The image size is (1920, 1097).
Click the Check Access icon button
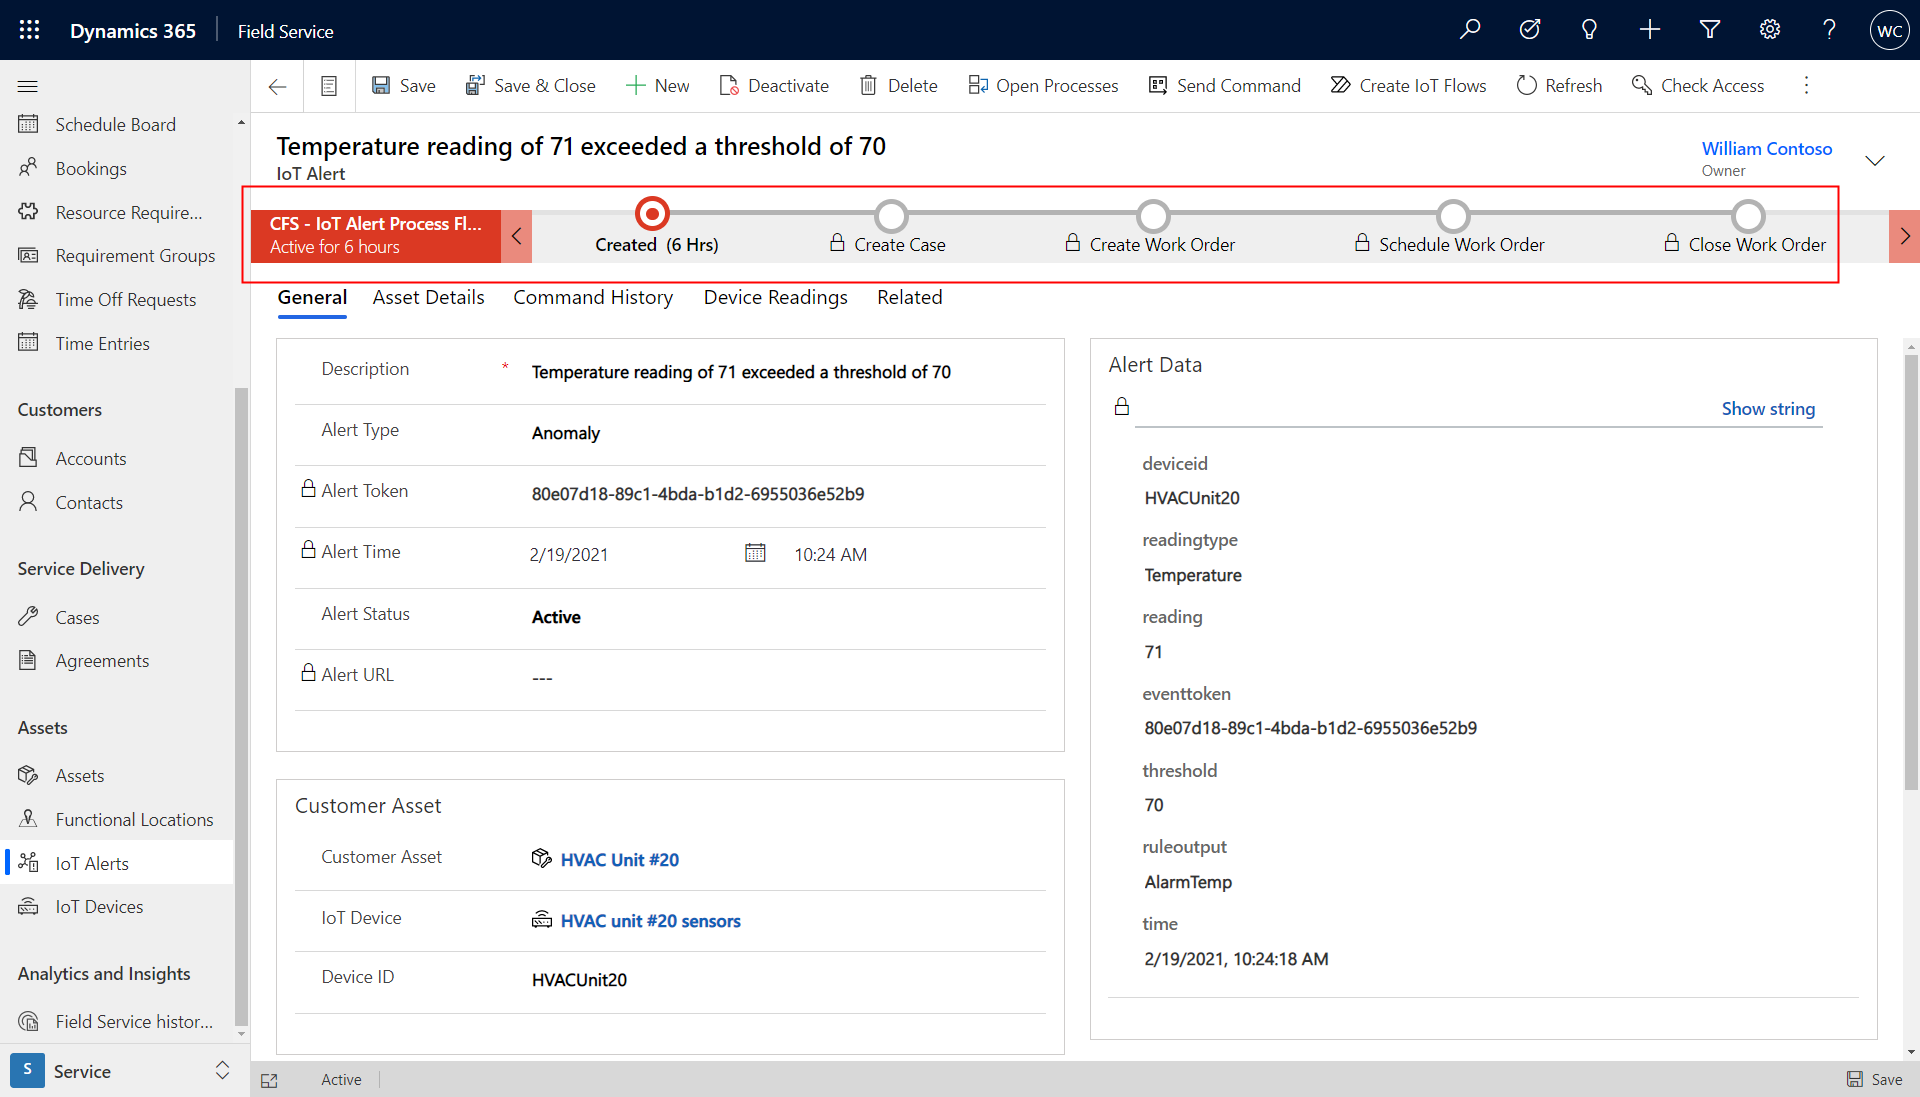click(x=1642, y=84)
